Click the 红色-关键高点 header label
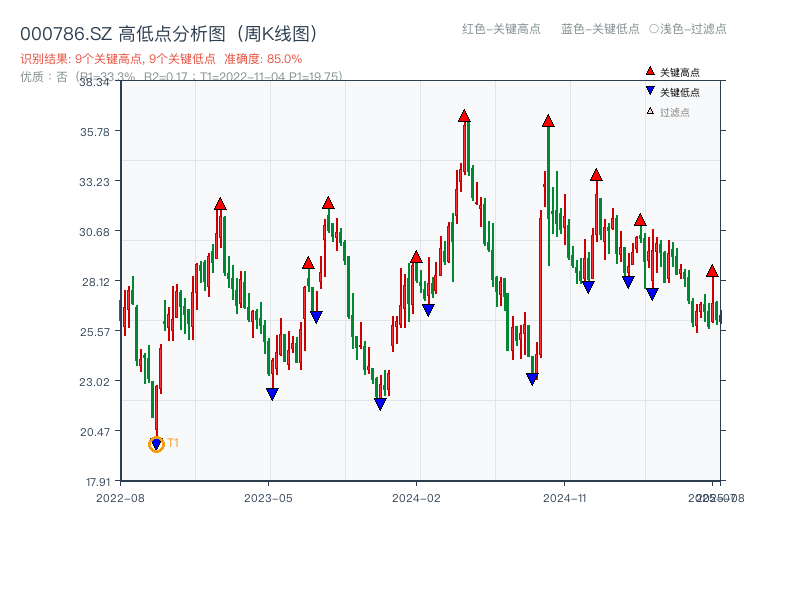Image resolution: width=800 pixels, height=600 pixels. pyautogui.click(x=502, y=29)
